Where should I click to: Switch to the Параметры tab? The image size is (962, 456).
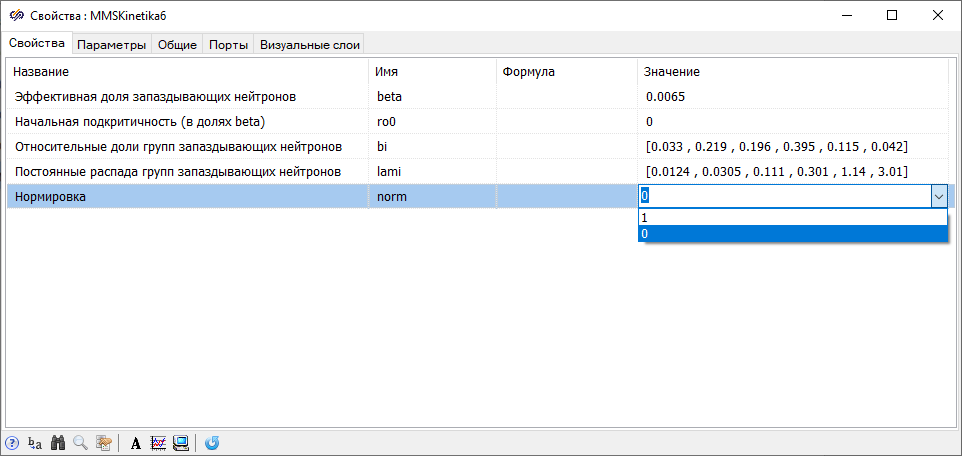click(x=112, y=44)
